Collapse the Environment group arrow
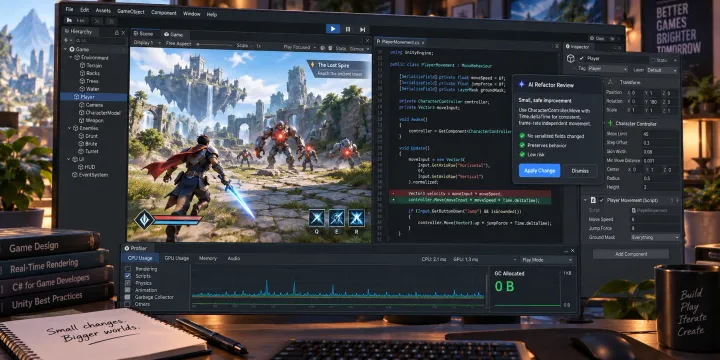Screen dimensions: 720x360 [x=71, y=57]
